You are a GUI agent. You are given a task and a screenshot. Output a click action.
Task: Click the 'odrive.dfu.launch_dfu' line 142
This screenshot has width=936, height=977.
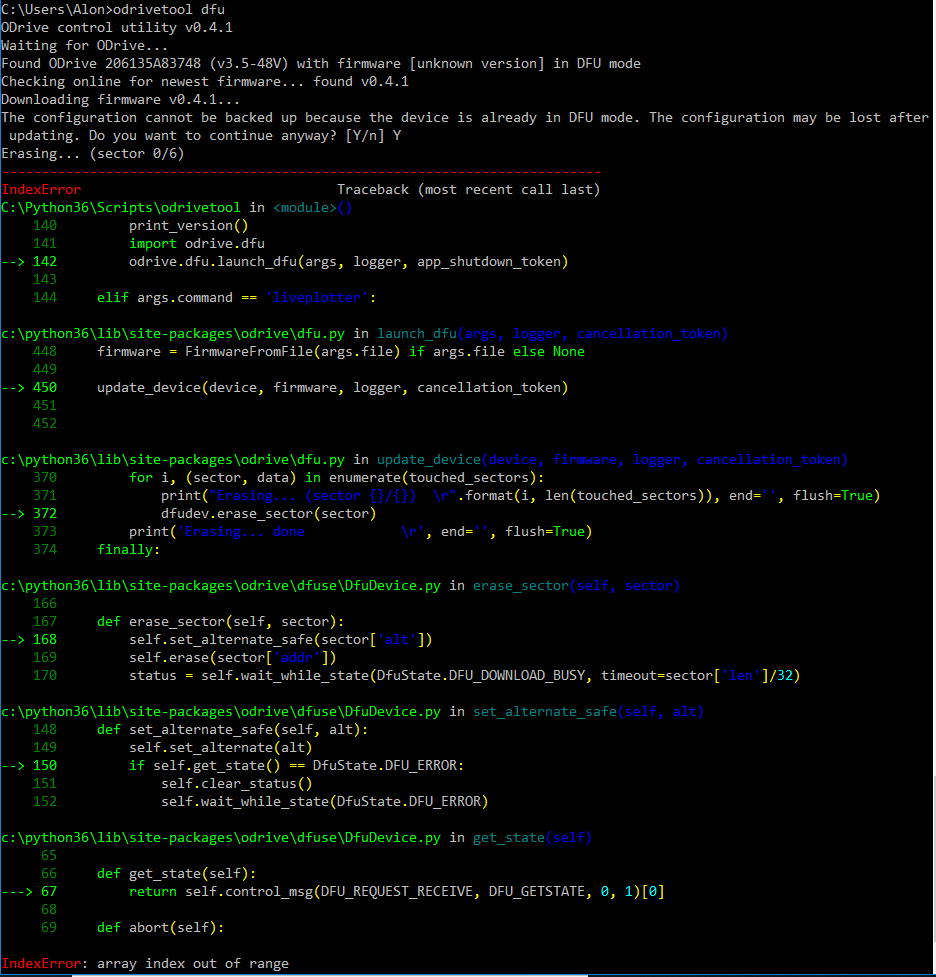tap(348, 262)
